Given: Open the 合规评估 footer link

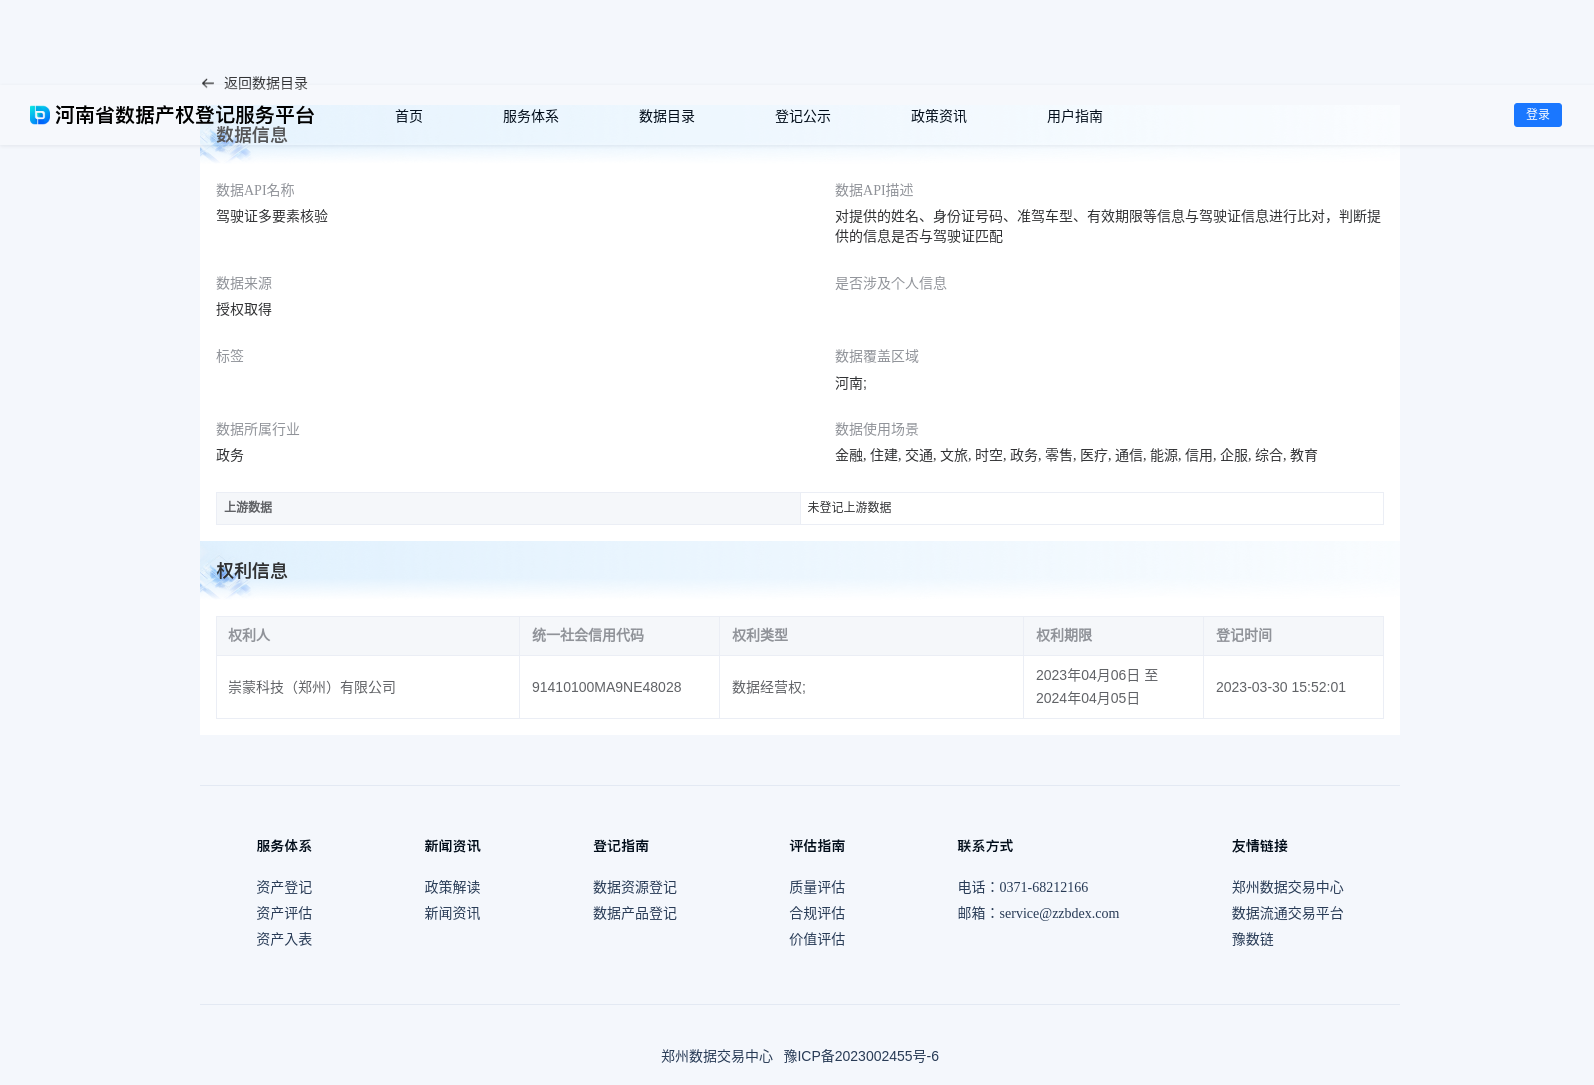Looking at the screenshot, I should [817, 913].
